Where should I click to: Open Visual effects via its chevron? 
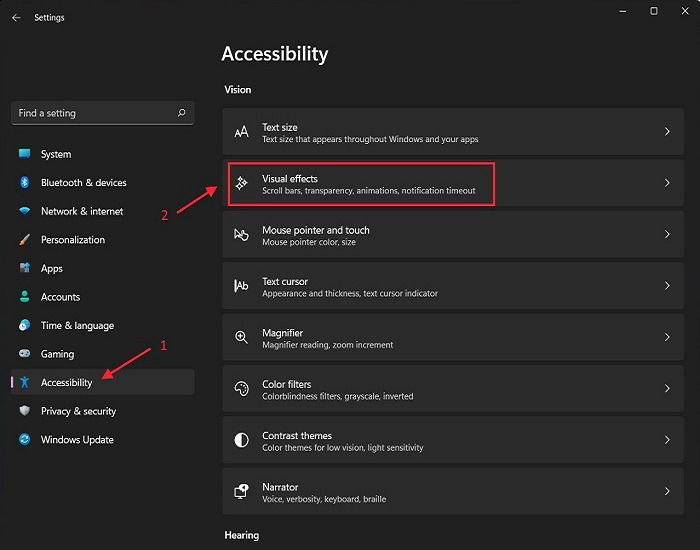coord(667,183)
